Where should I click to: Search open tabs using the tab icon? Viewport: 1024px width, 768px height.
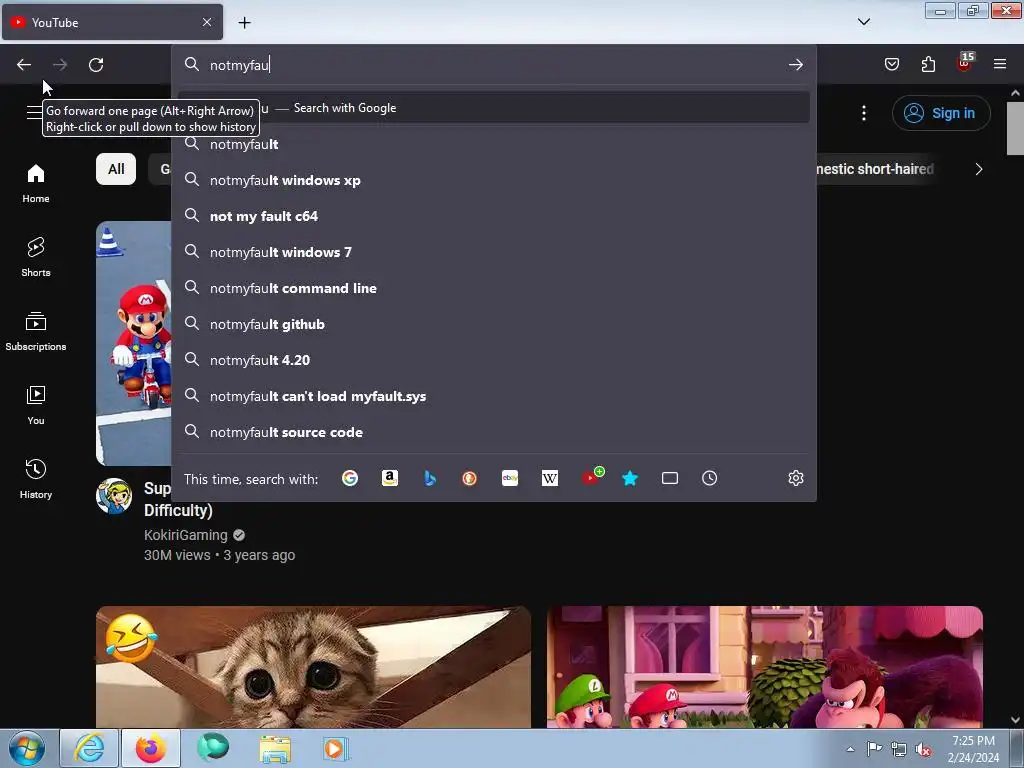[x=670, y=479]
